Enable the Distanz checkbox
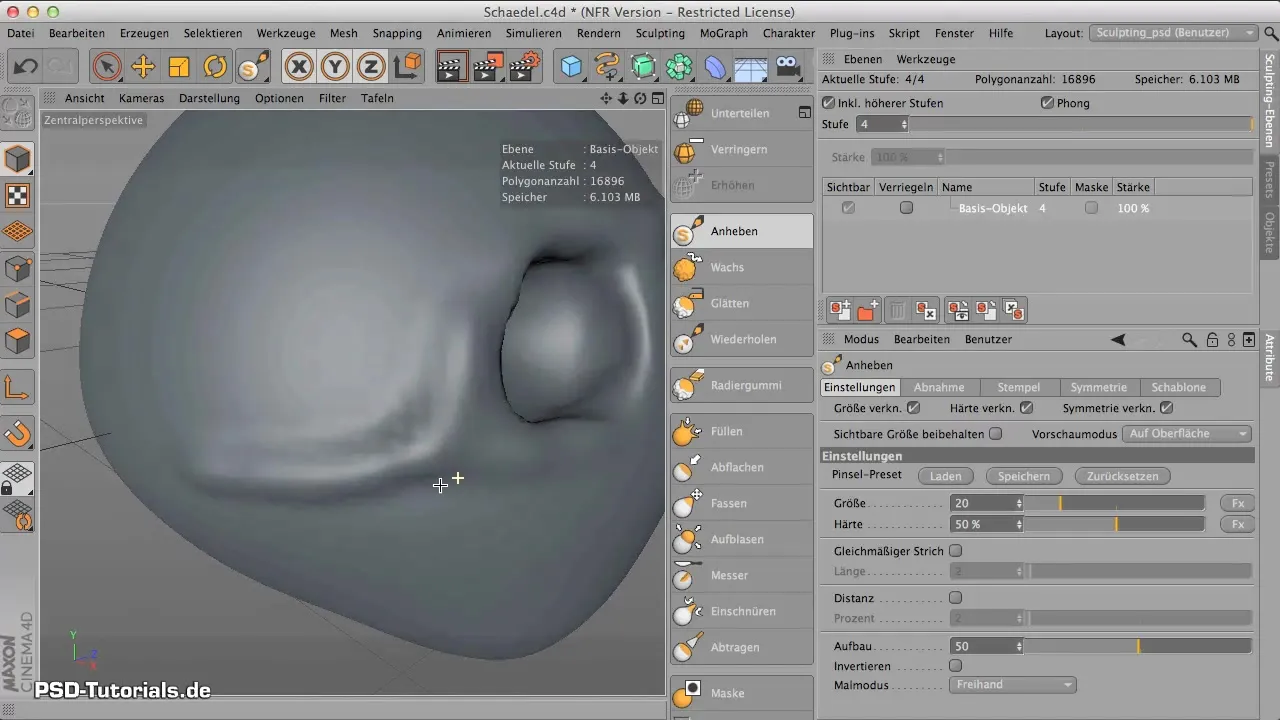 point(955,598)
